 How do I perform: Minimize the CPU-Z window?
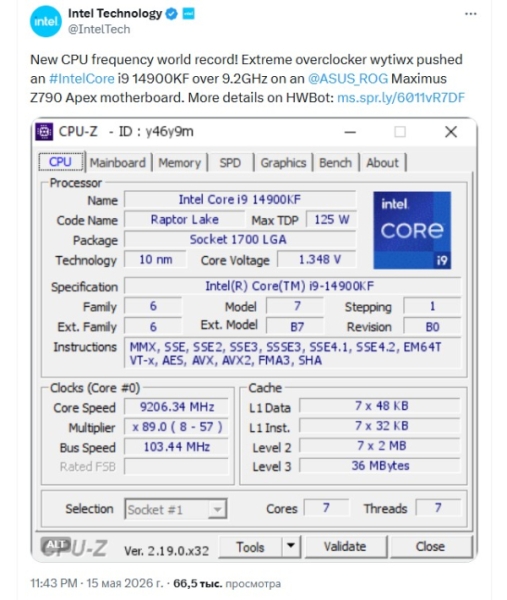pos(350,132)
